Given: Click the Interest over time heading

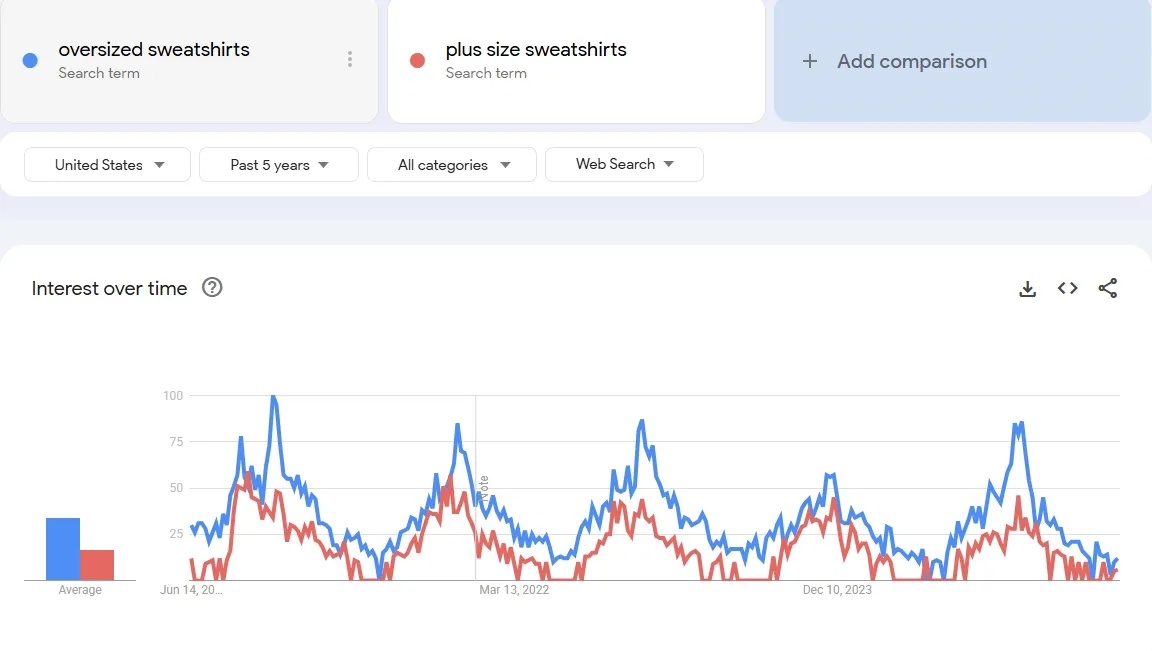Looking at the screenshot, I should click(109, 288).
